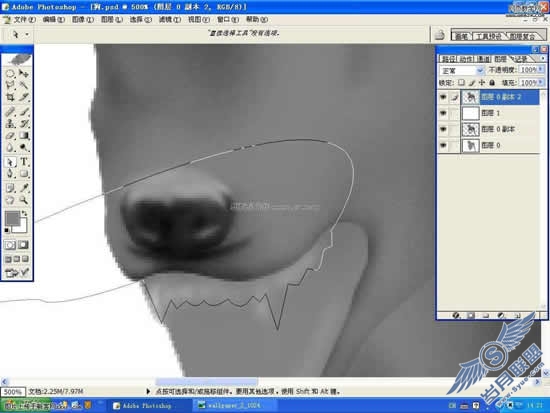Open the layers palette options menu arrow
Image resolution: width=550 pixels, height=413 pixels.
point(543,58)
